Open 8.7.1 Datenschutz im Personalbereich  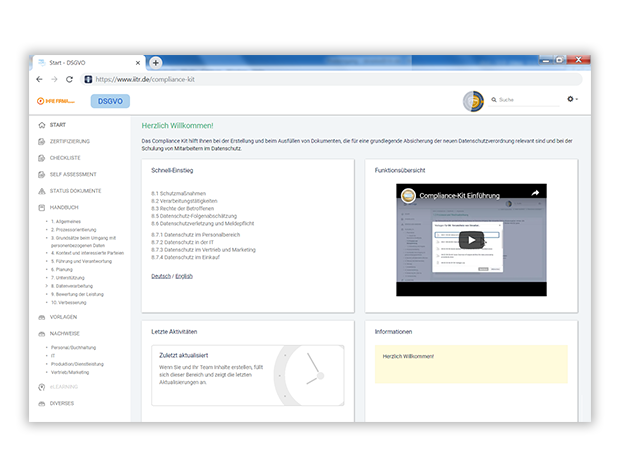click(196, 235)
